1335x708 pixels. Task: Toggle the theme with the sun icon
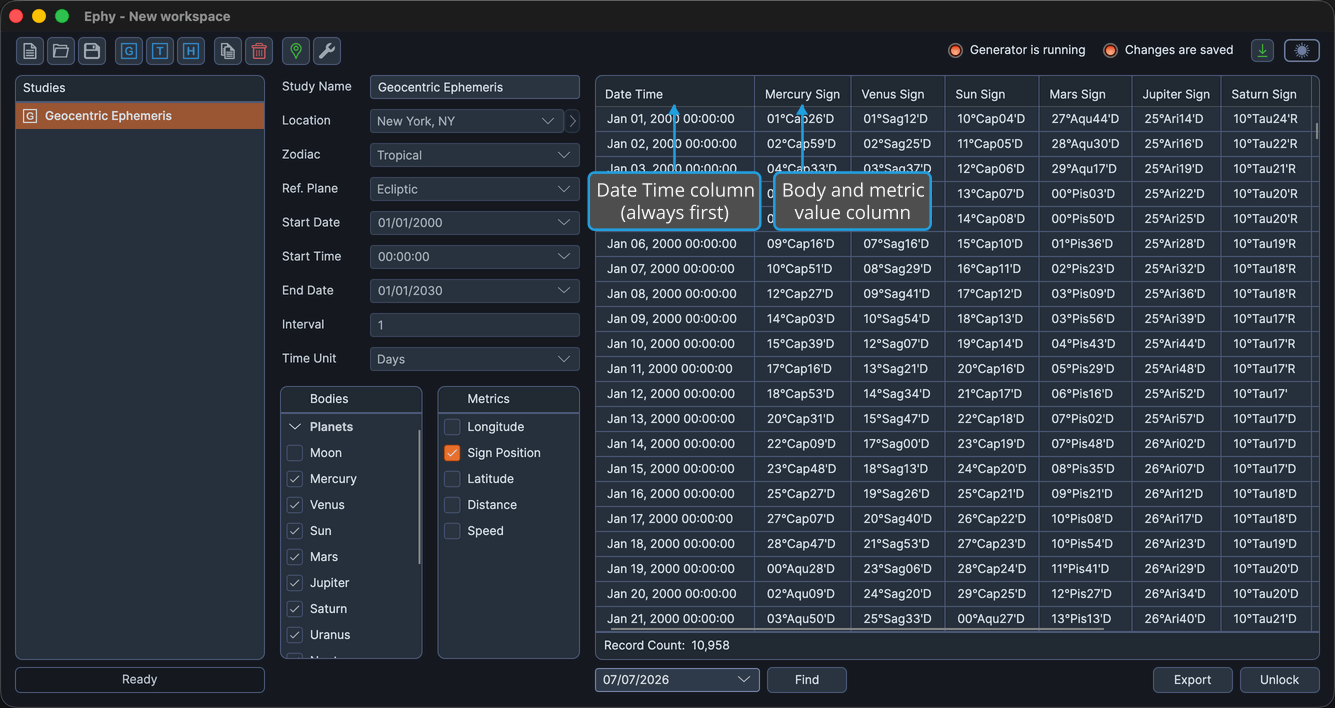(1302, 51)
